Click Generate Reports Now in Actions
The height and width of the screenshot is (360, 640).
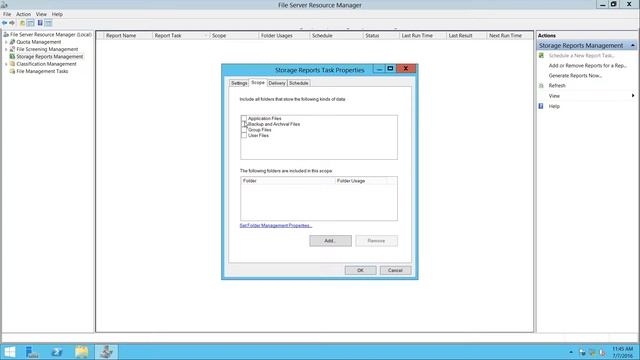point(575,76)
